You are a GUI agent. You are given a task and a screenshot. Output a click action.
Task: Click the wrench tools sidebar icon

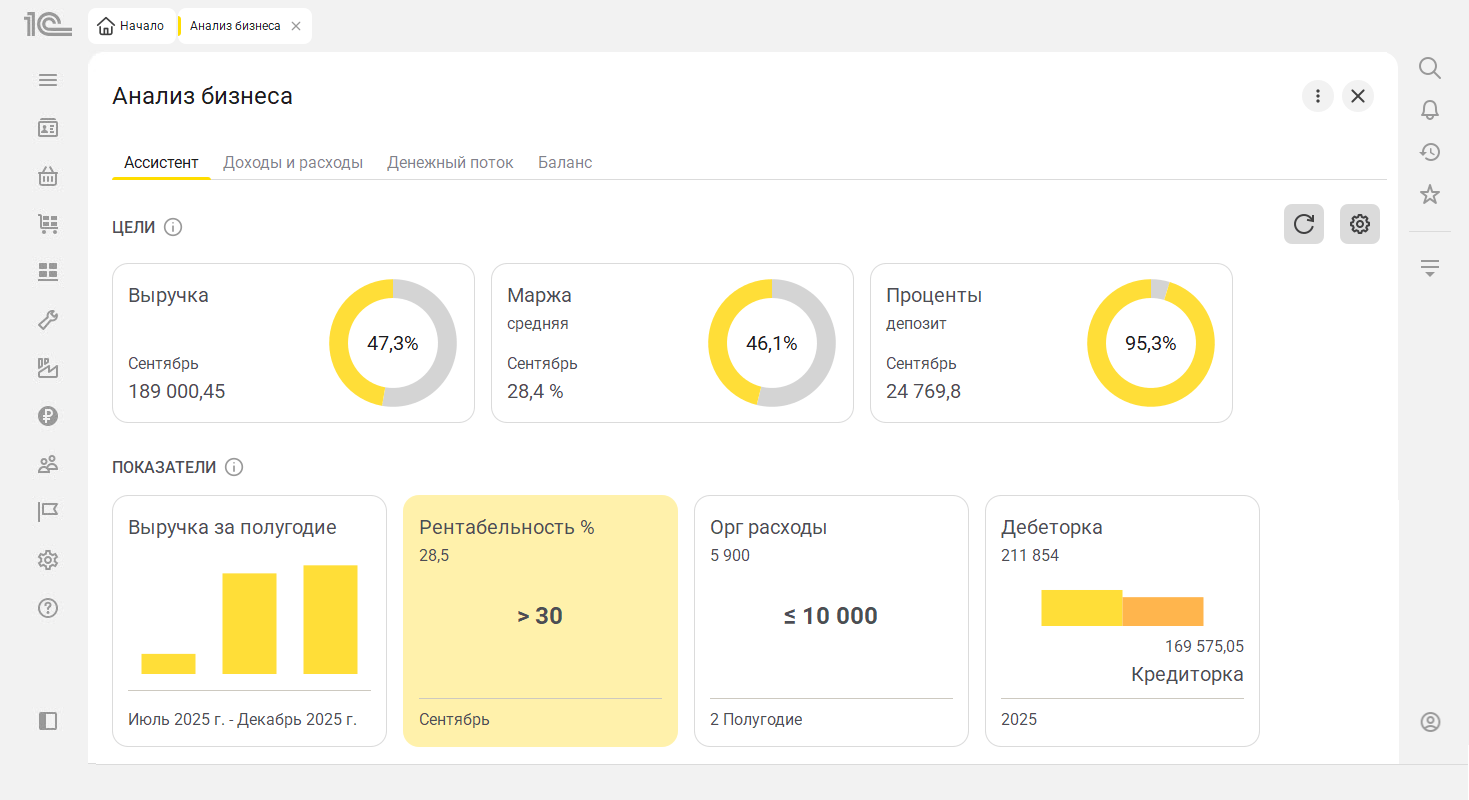coord(48,320)
